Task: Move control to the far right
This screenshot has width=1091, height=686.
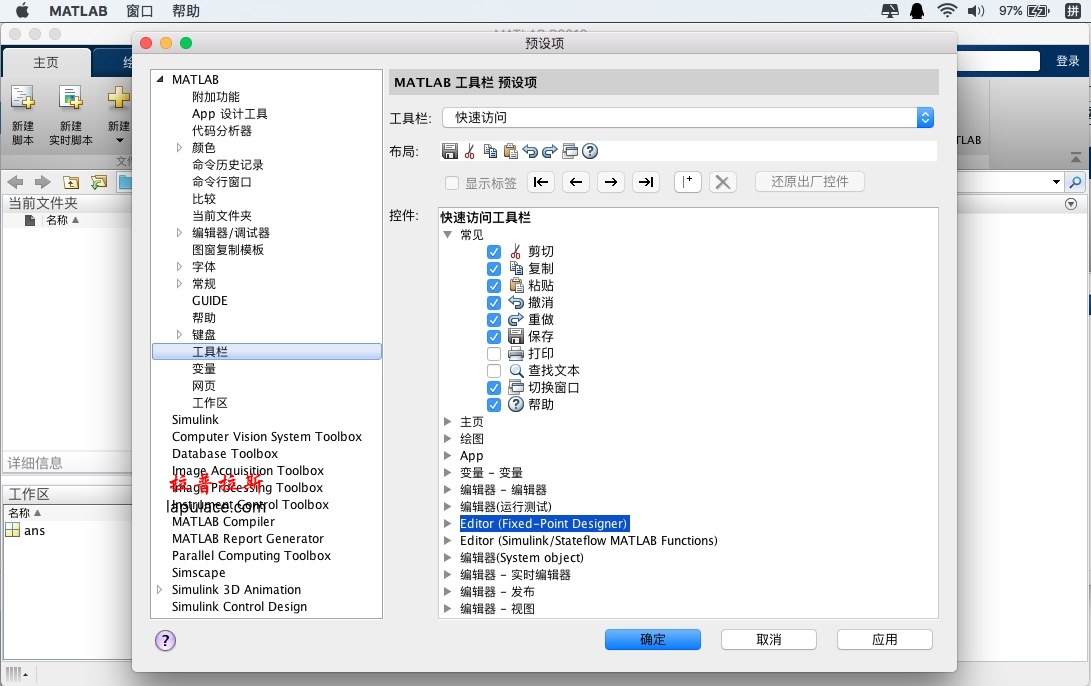Action: click(x=646, y=182)
